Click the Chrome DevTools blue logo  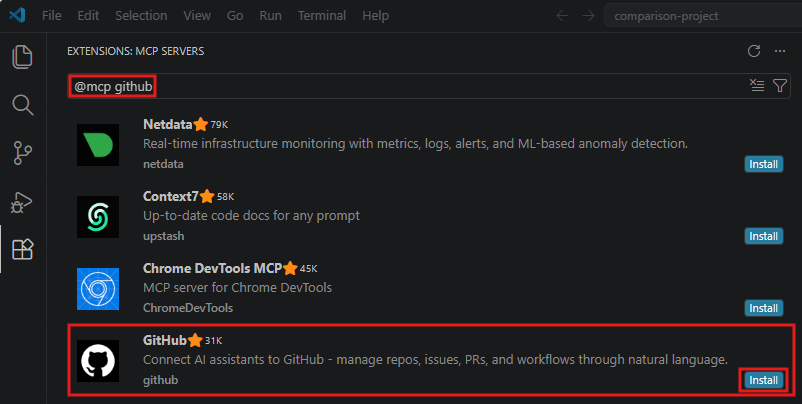tap(98, 289)
